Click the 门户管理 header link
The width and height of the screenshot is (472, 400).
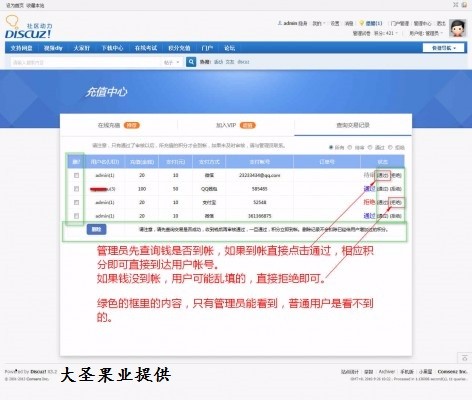tap(400, 23)
